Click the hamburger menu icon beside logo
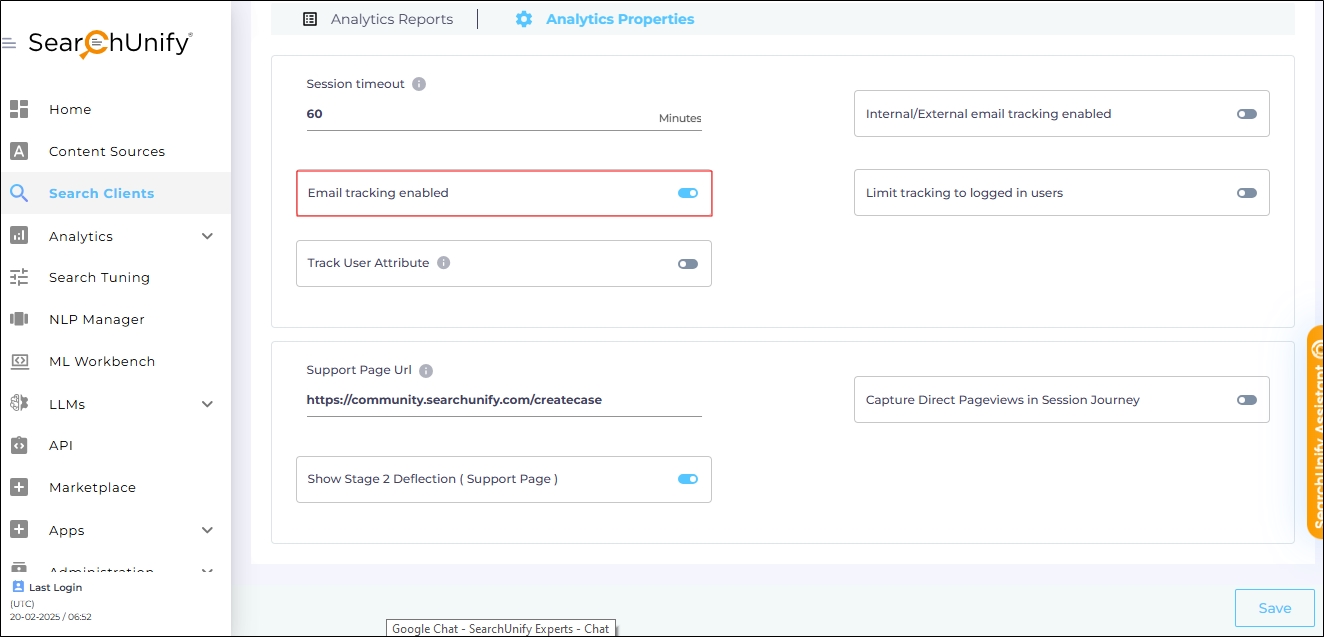 pos(9,44)
